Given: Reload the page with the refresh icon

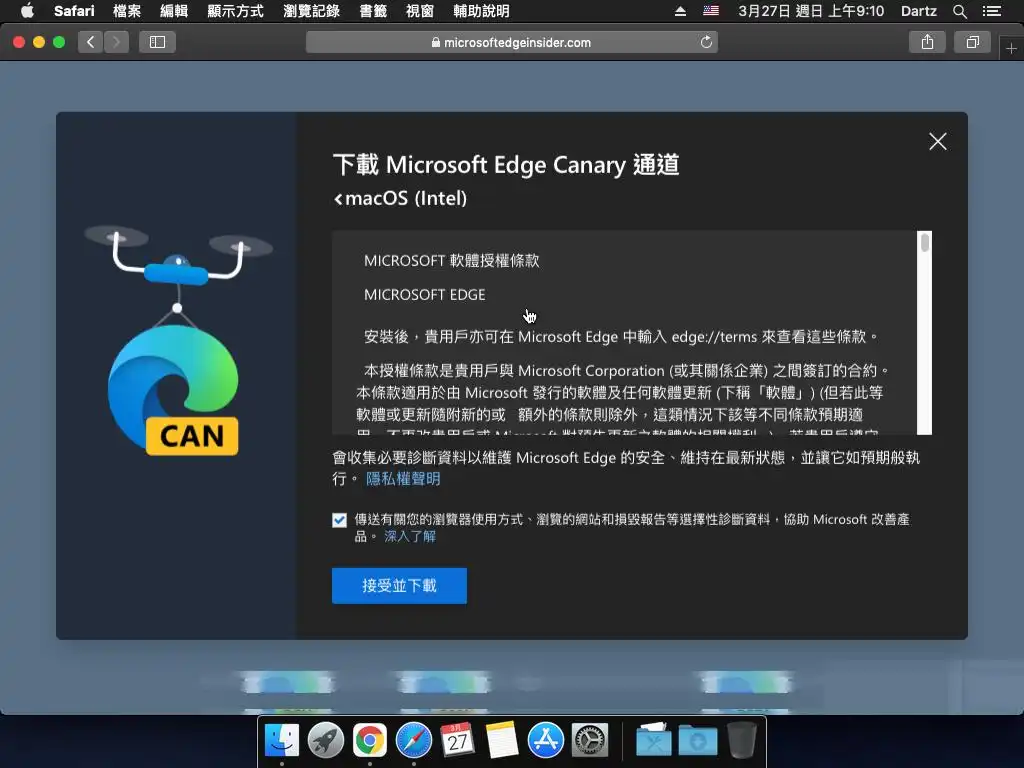Looking at the screenshot, I should point(706,42).
